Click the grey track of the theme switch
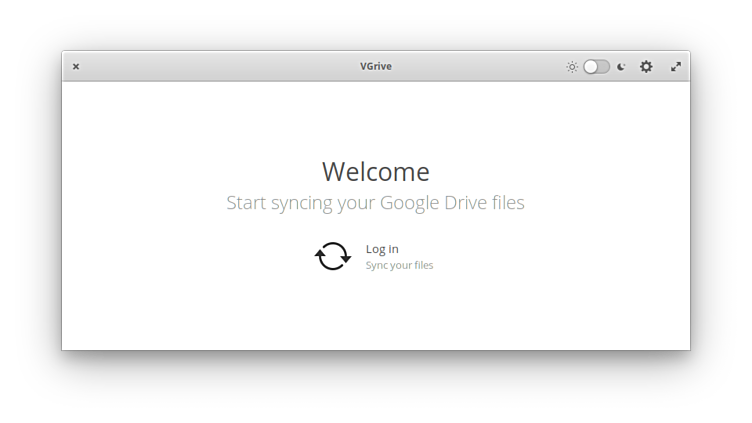Image resolution: width=752 pixels, height=423 pixels. [x=604, y=67]
